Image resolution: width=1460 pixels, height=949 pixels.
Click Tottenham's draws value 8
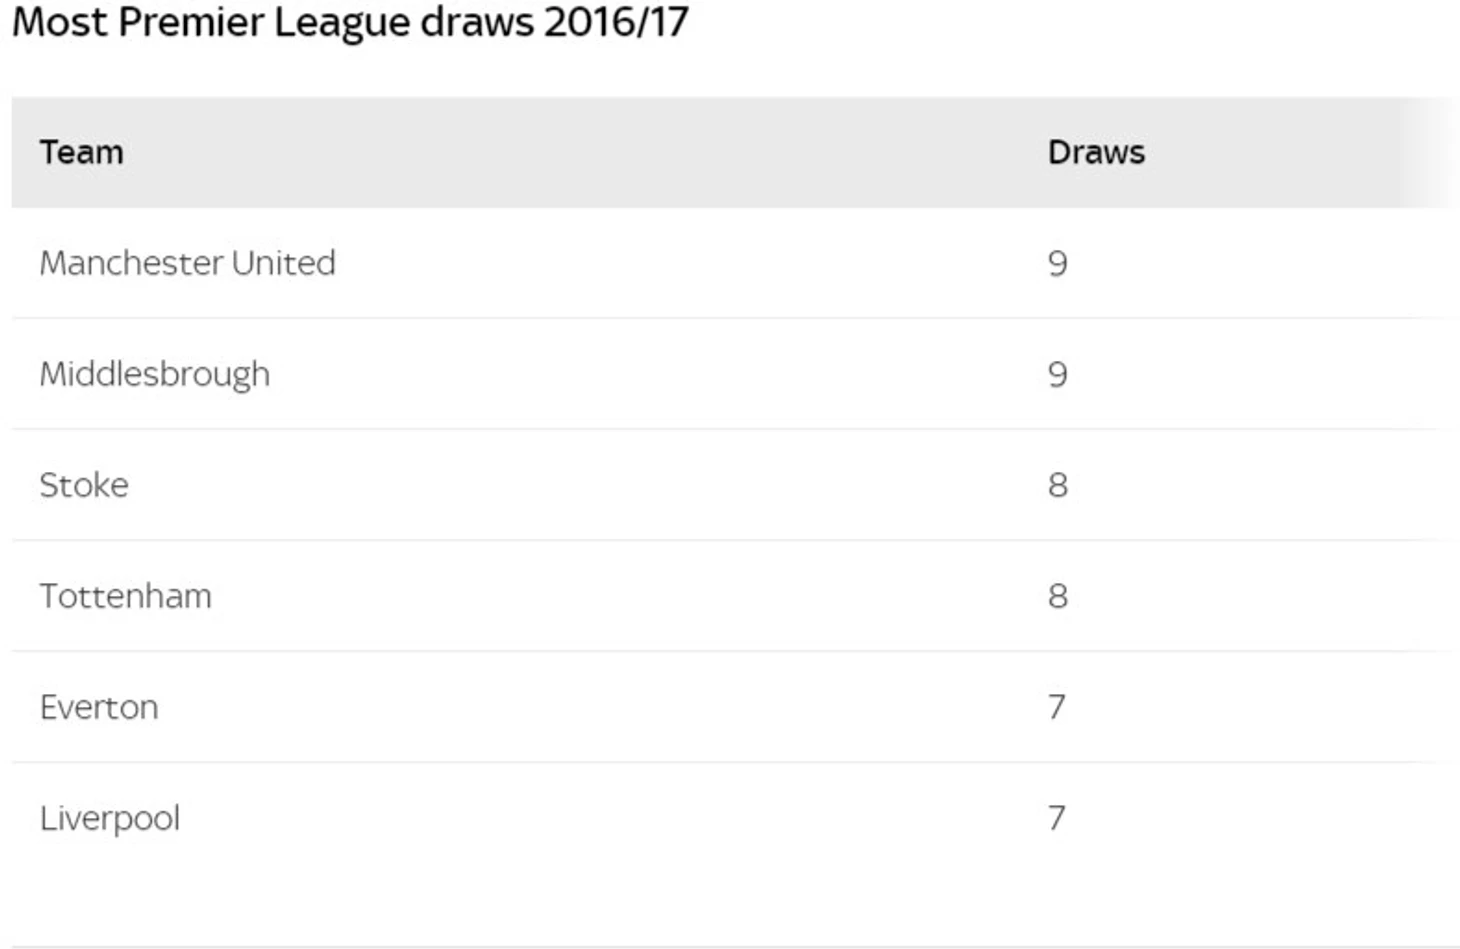(x=1058, y=597)
